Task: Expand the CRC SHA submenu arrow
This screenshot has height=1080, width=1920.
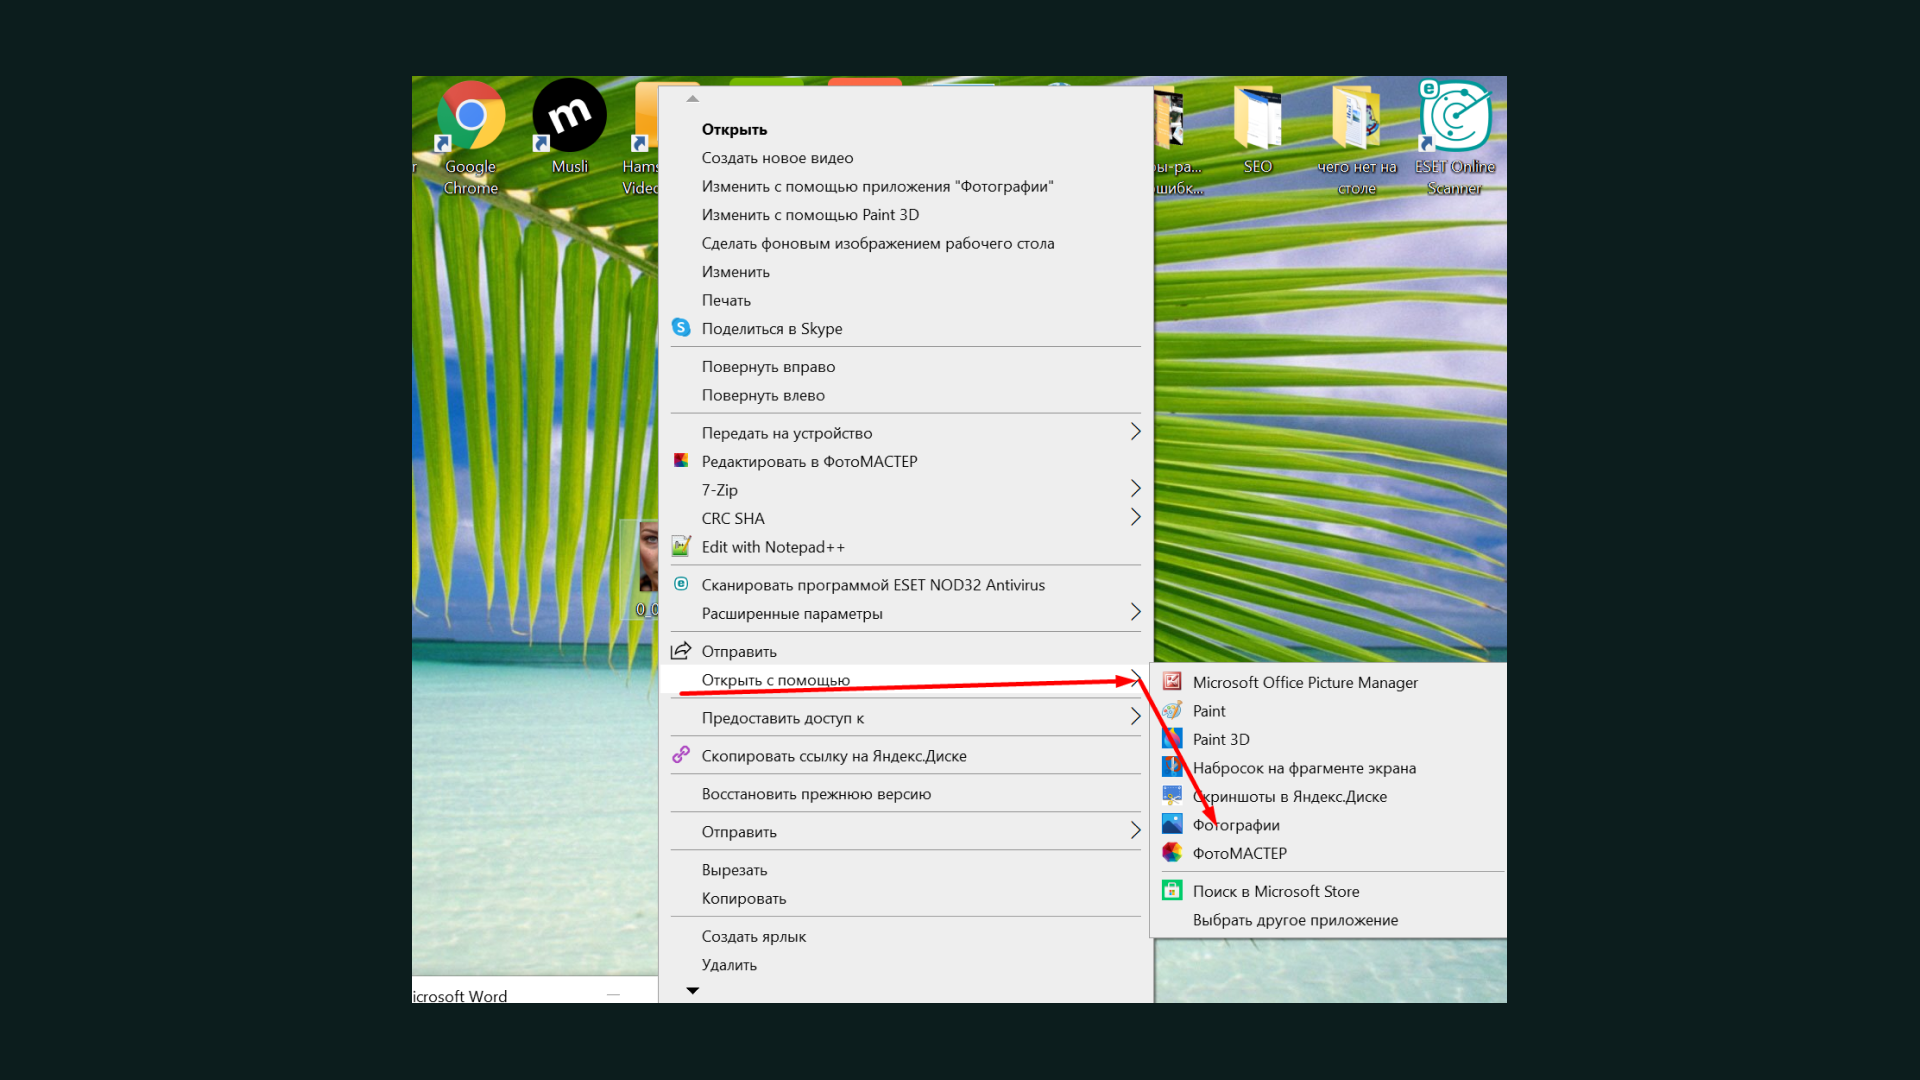Action: pos(1135,517)
